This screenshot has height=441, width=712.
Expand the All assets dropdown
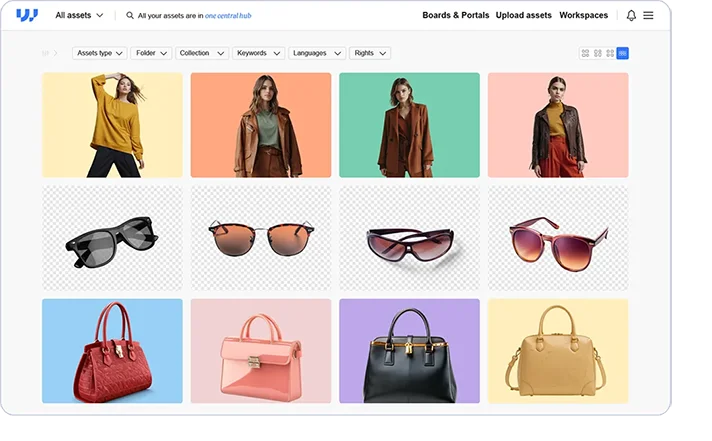79,15
